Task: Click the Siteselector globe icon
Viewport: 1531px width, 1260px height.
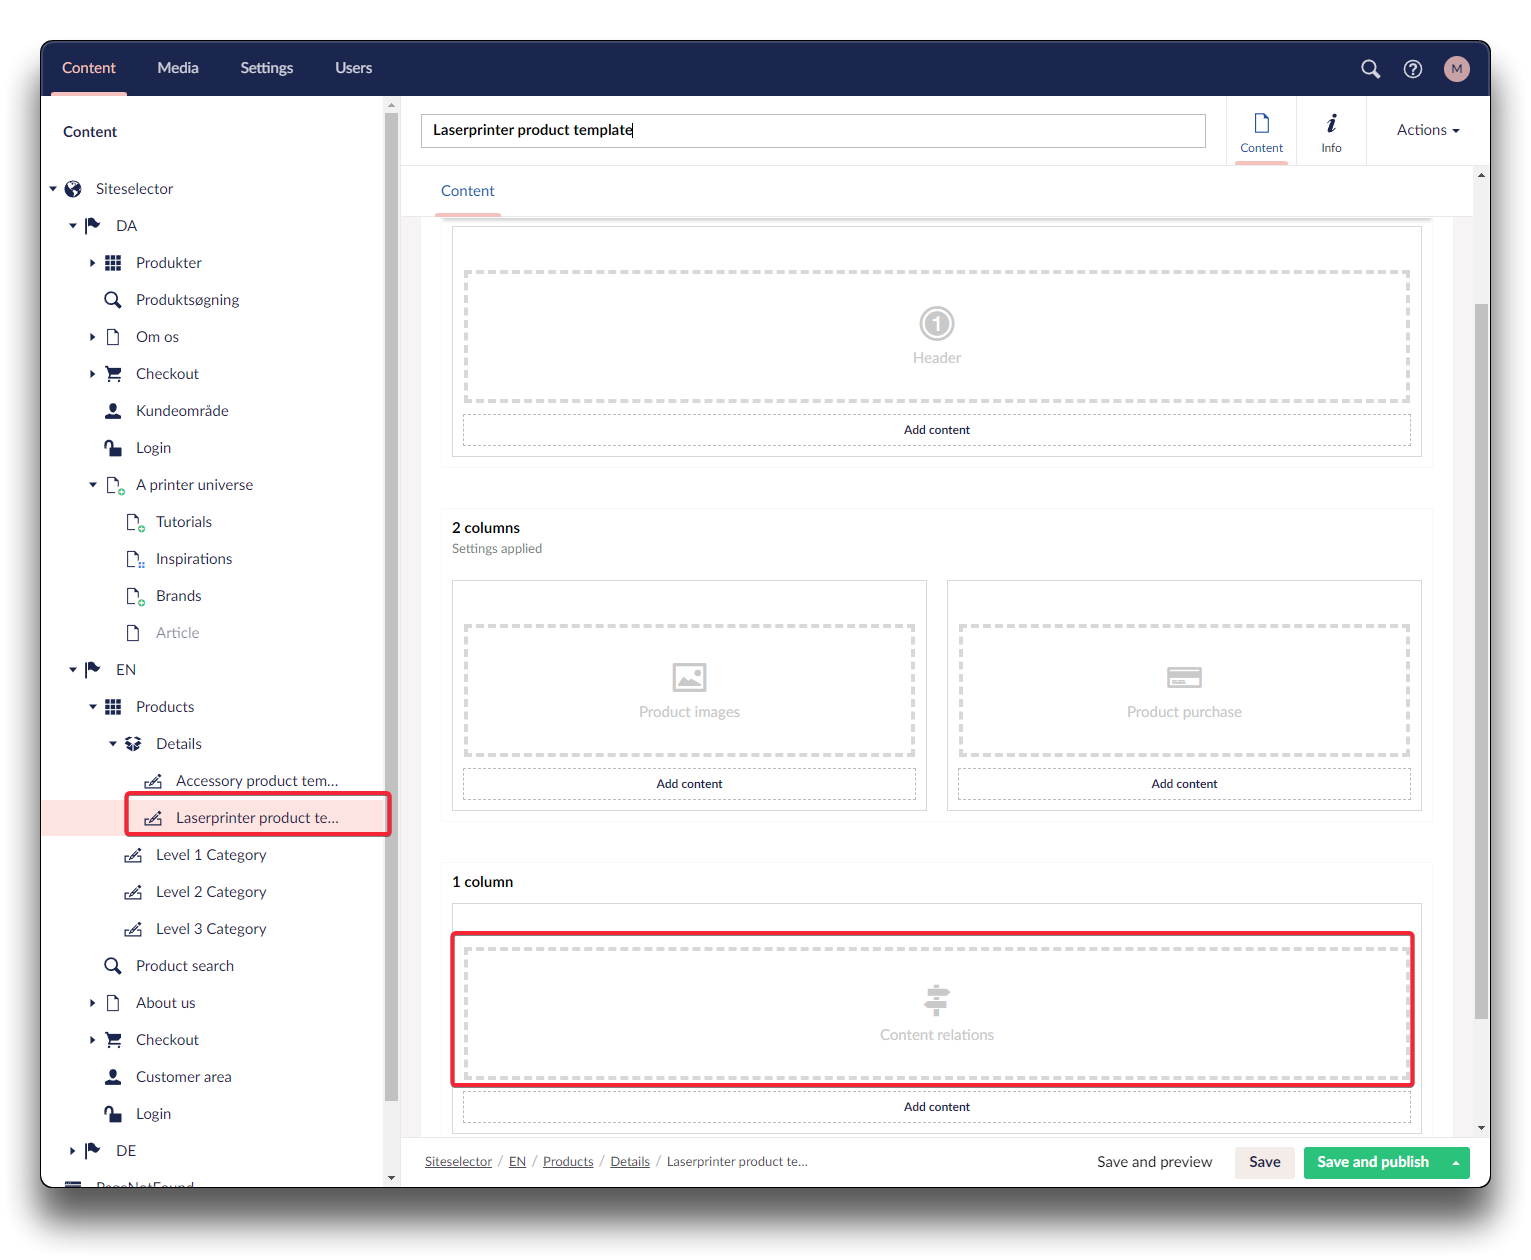Action: click(x=73, y=189)
